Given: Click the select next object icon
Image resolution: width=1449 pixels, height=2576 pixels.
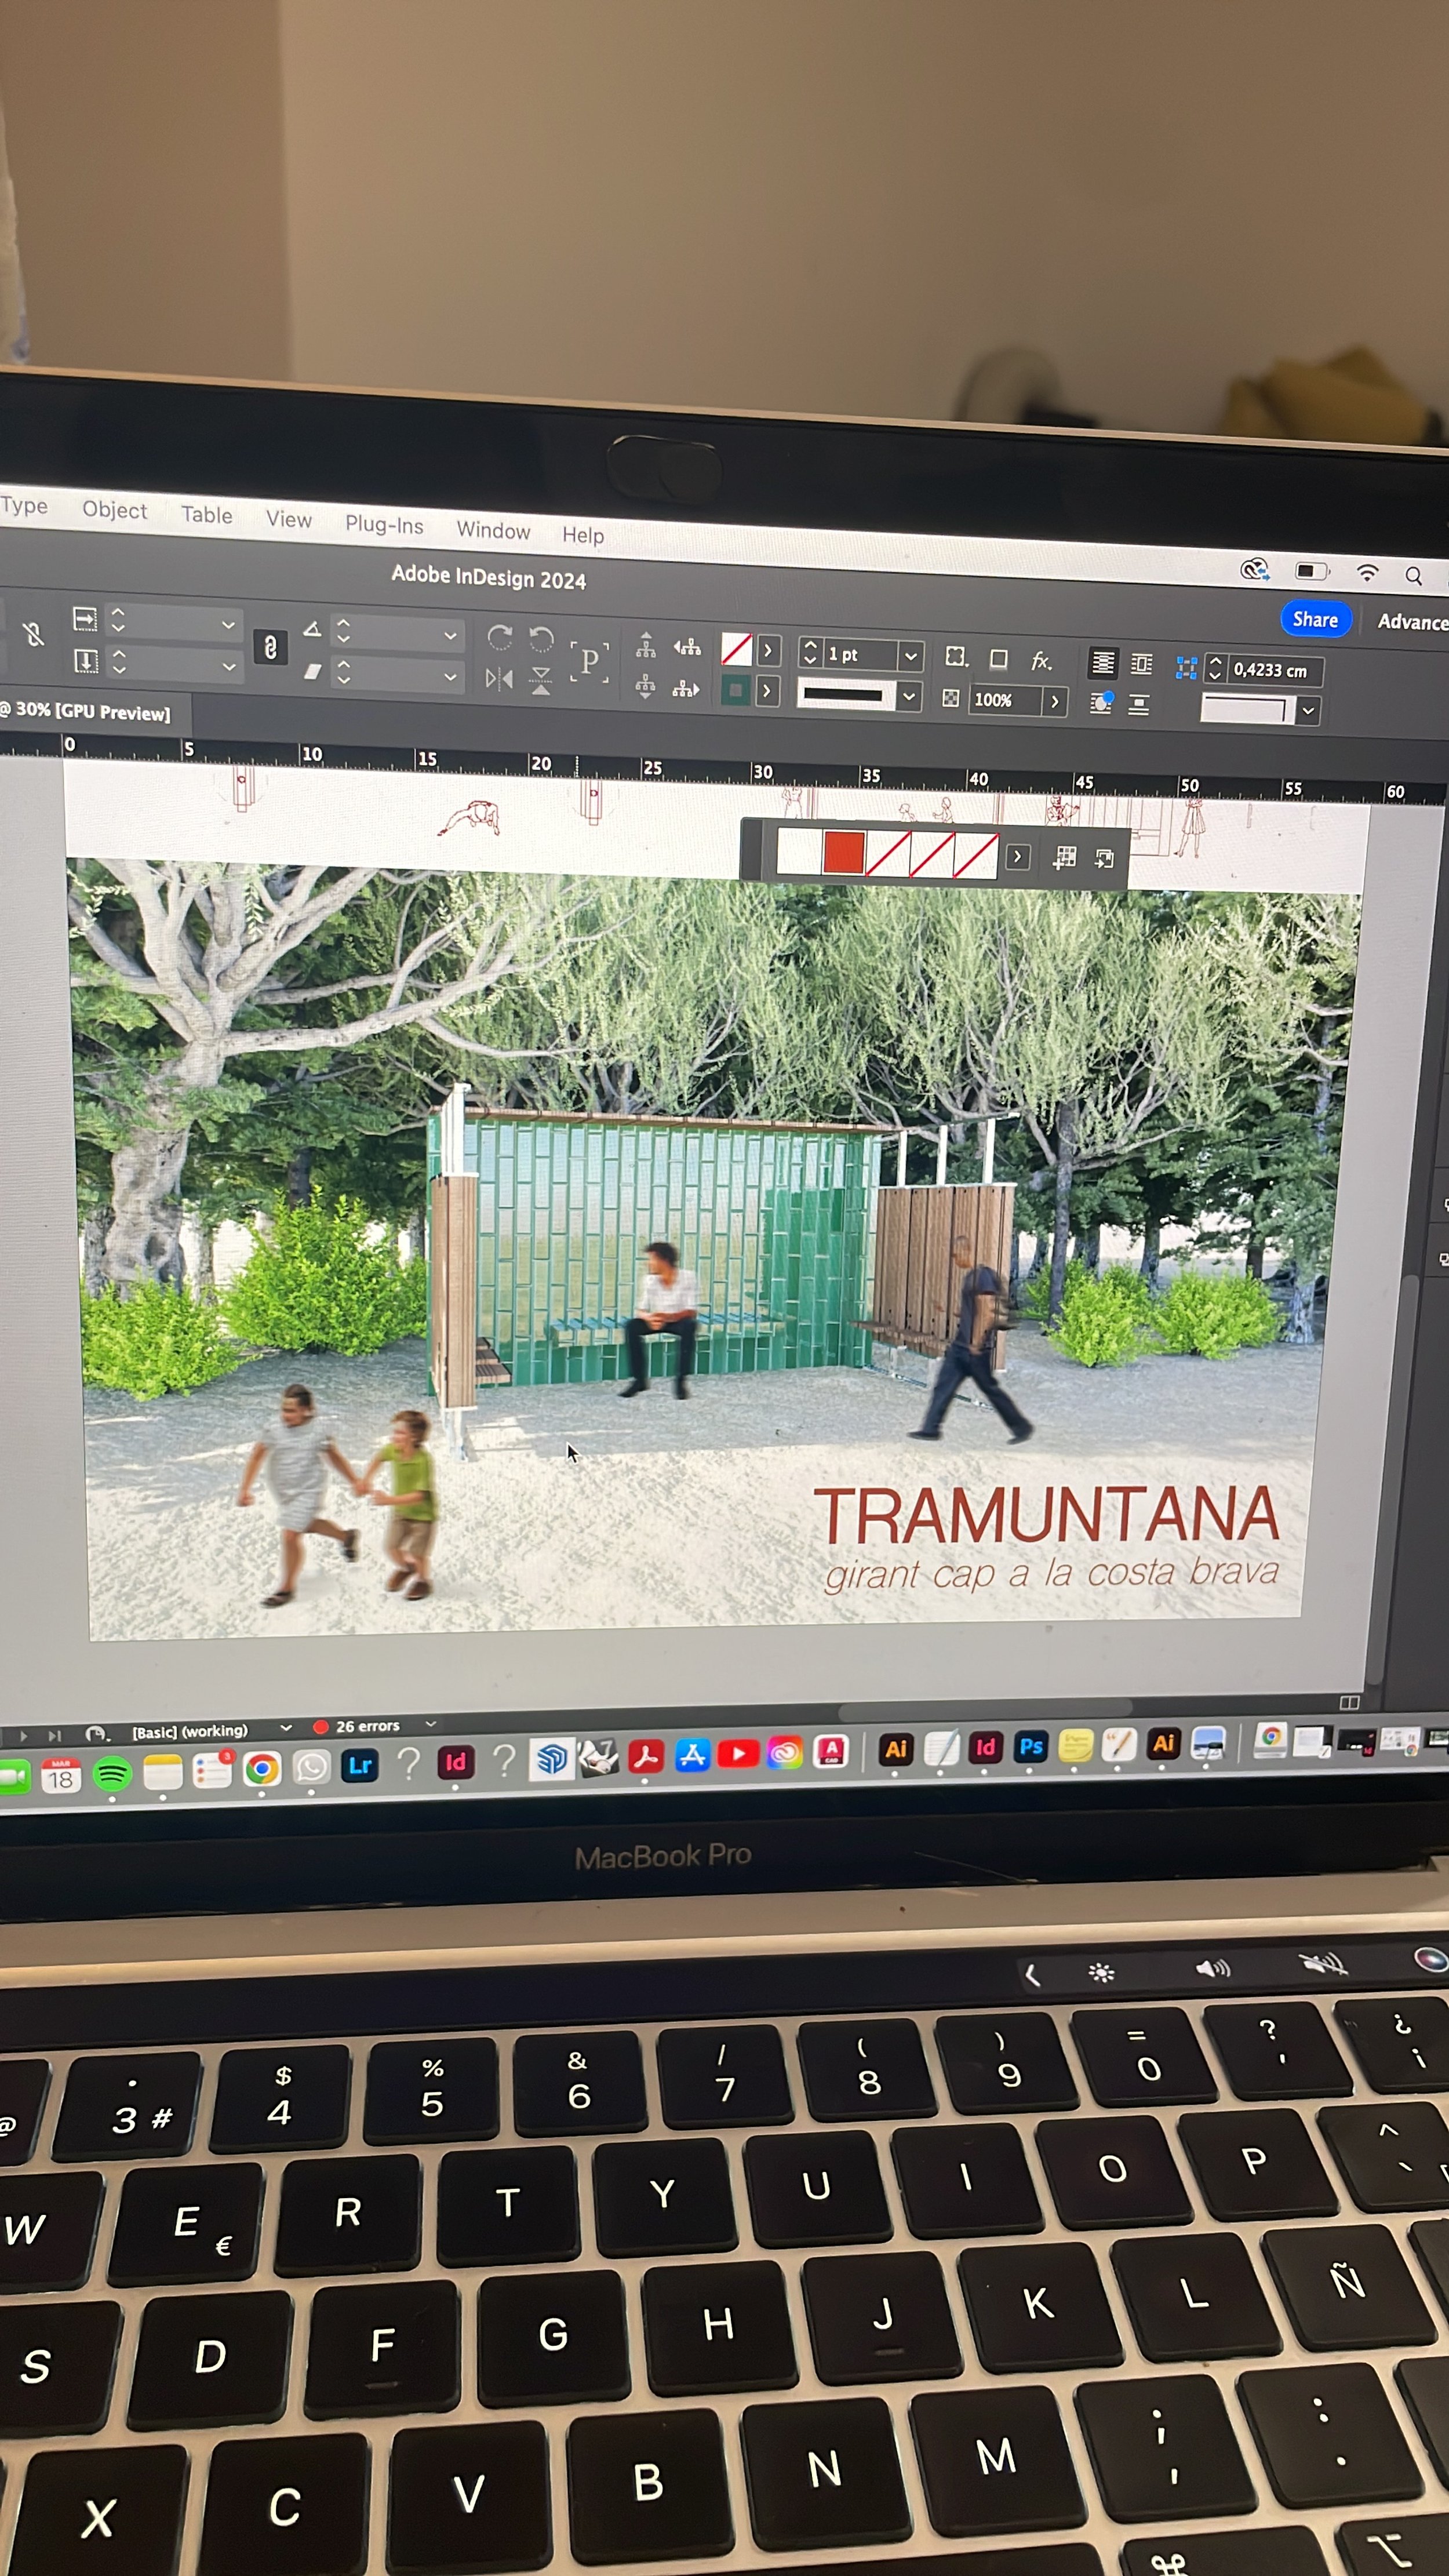Looking at the screenshot, I should point(686,689).
